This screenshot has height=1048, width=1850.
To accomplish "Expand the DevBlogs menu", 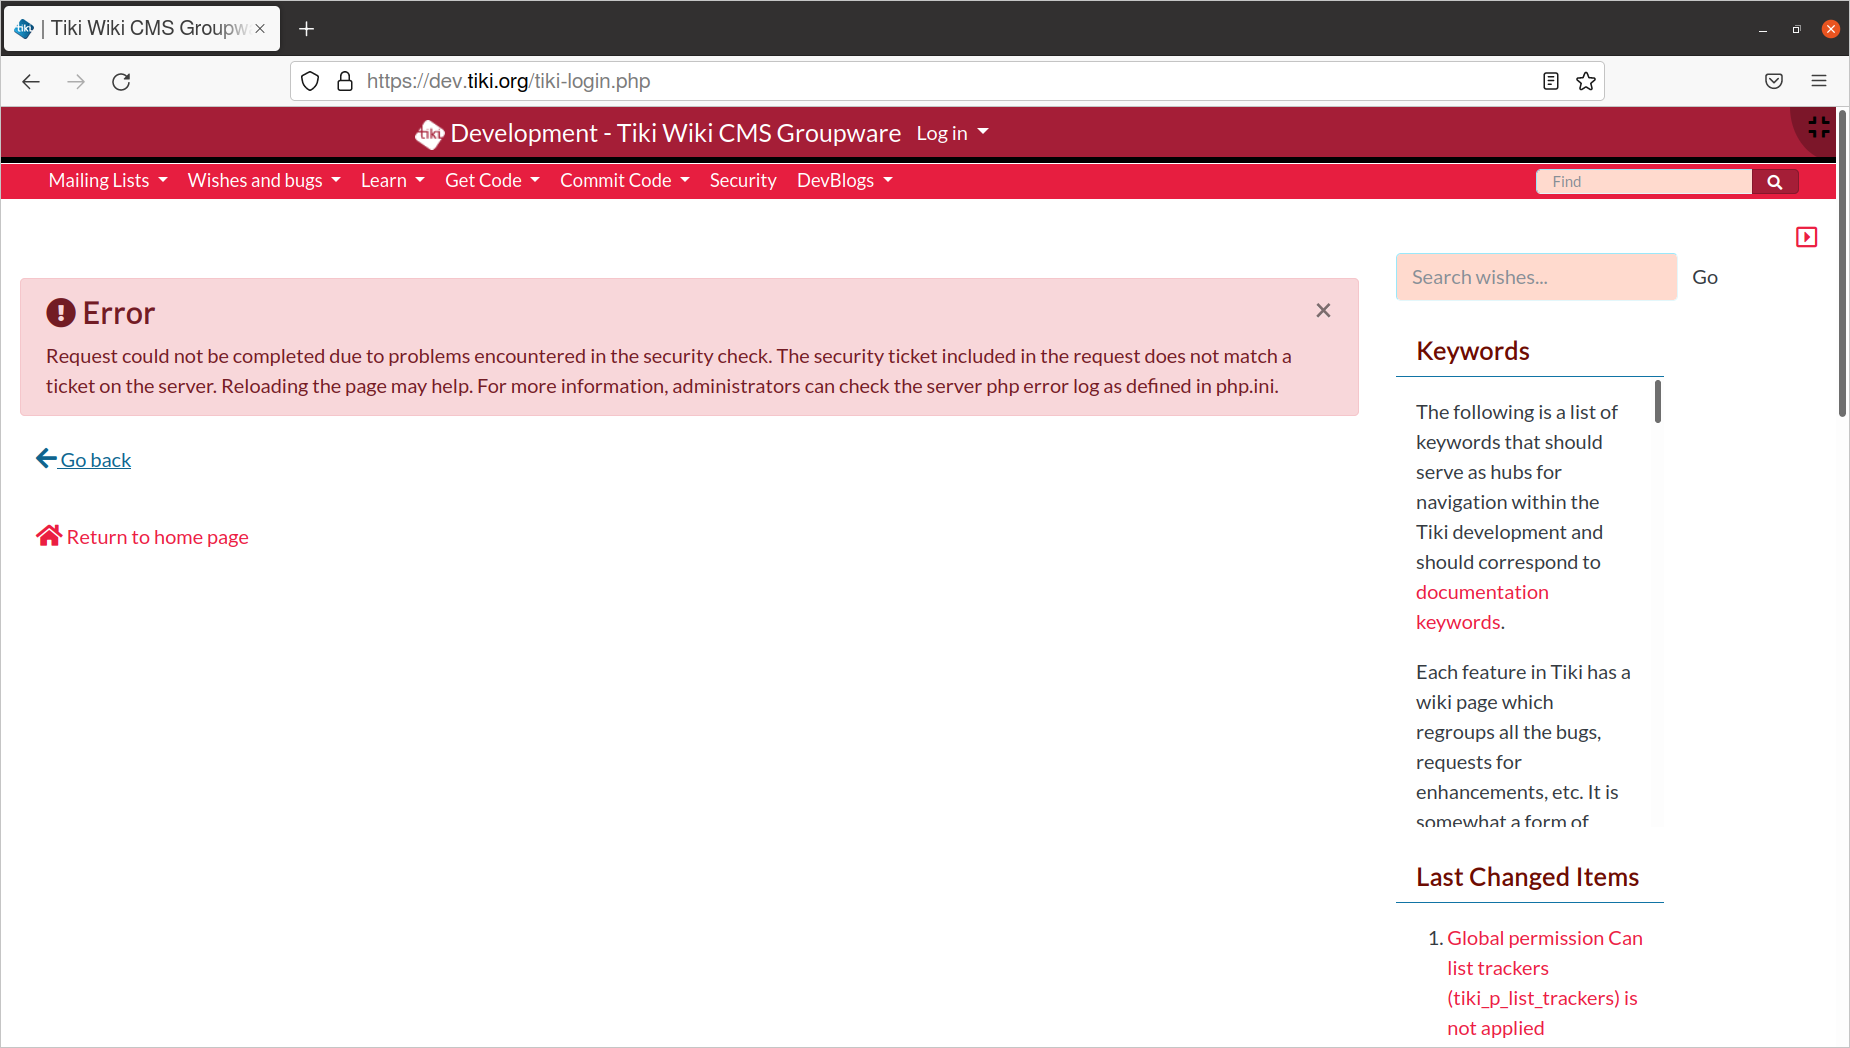I will 845,181.
